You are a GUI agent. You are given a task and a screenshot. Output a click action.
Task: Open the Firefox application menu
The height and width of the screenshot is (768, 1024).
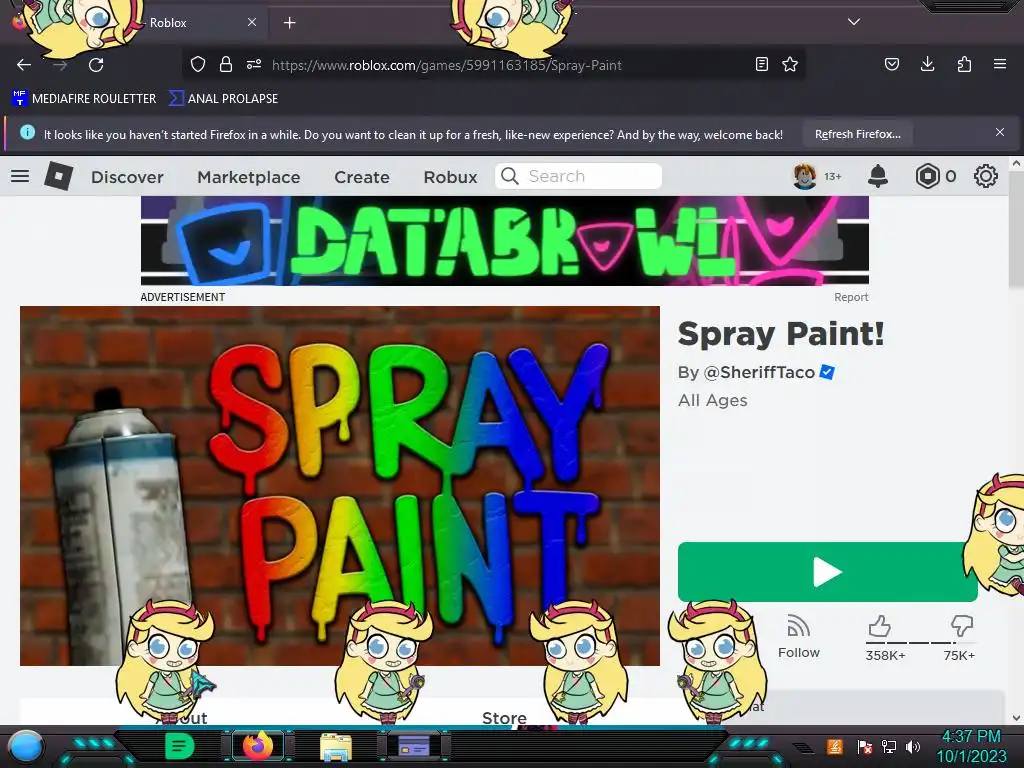pyautogui.click(x=1000, y=64)
